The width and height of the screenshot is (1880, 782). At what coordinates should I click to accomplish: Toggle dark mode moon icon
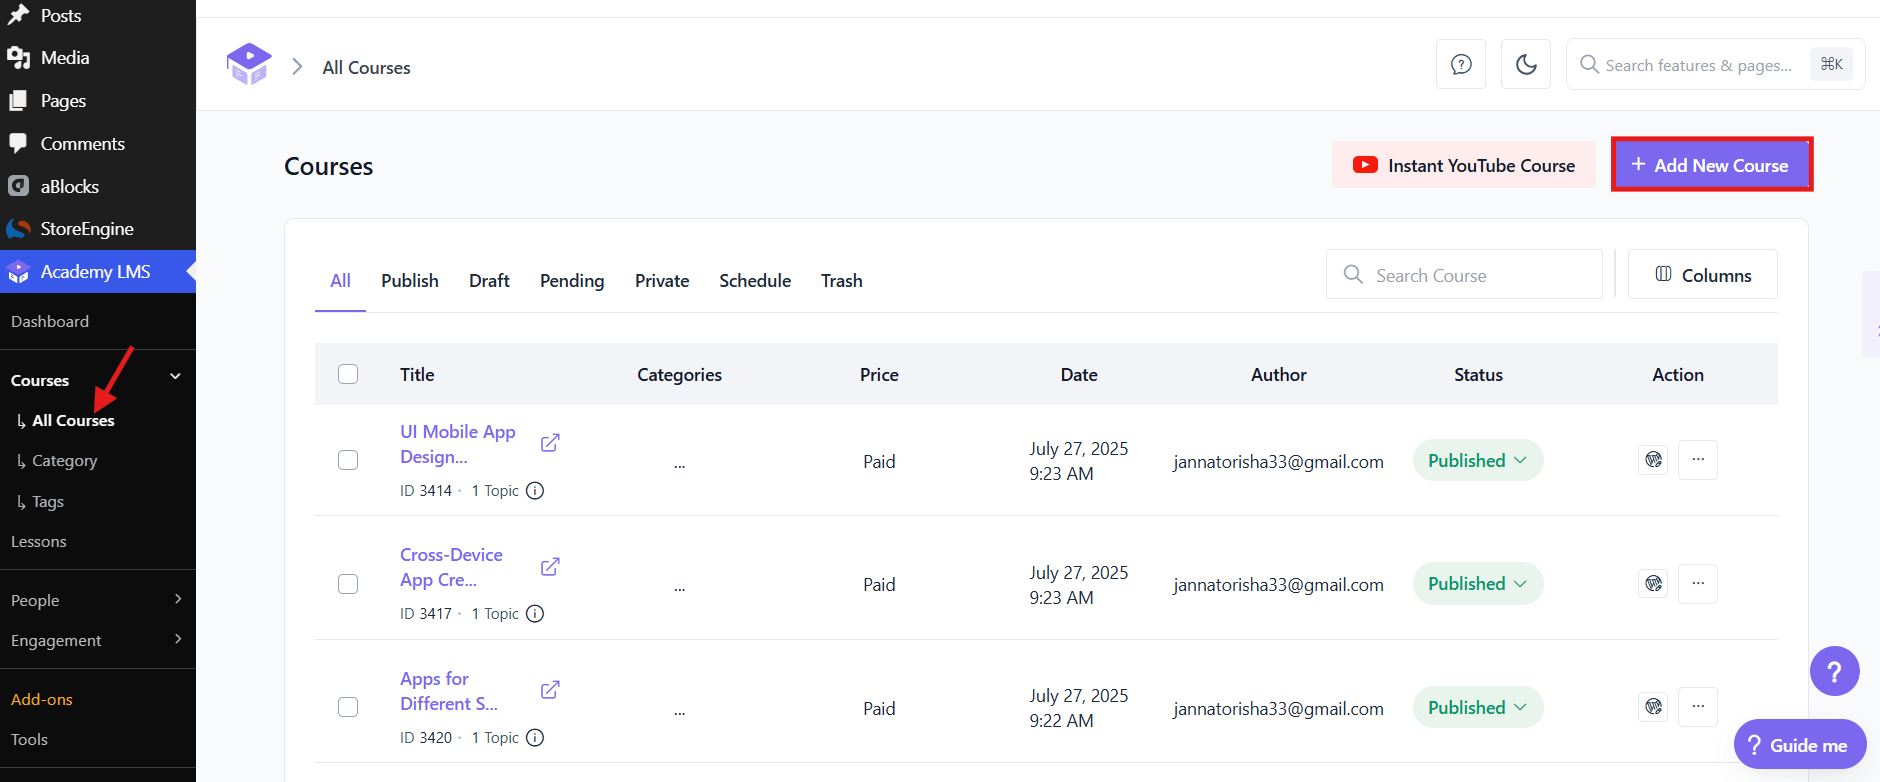point(1526,65)
